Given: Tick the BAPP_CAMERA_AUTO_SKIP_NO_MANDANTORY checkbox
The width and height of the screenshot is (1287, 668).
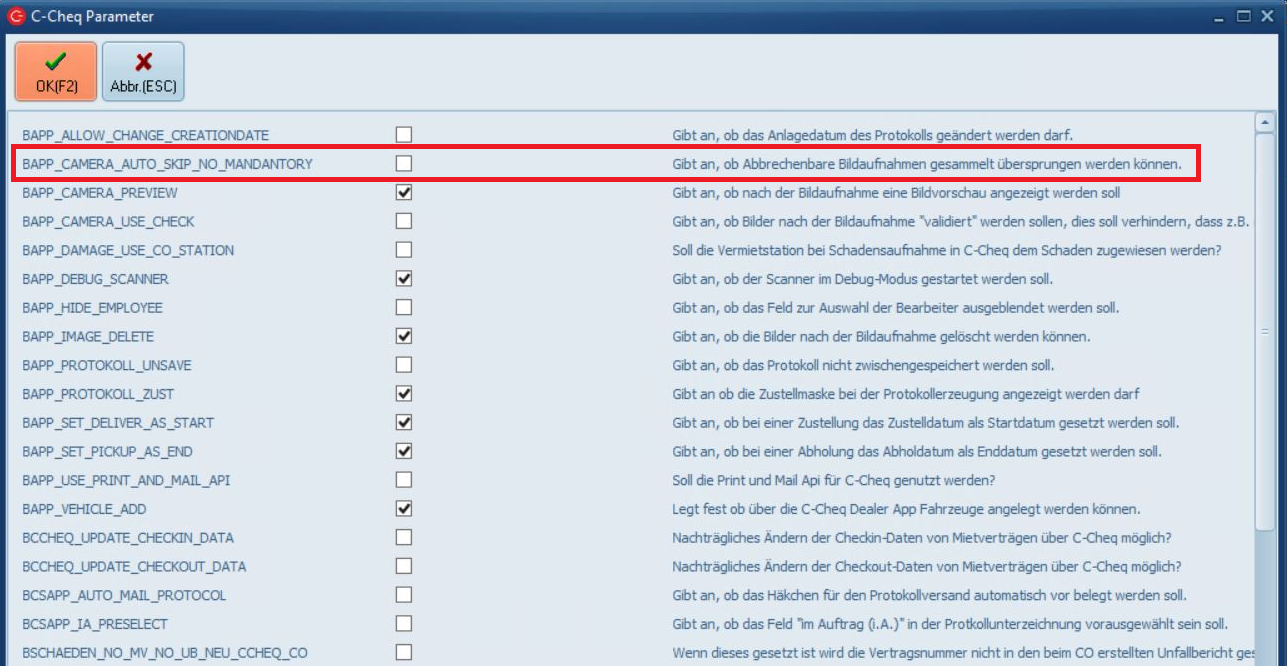Looking at the screenshot, I should [404, 163].
